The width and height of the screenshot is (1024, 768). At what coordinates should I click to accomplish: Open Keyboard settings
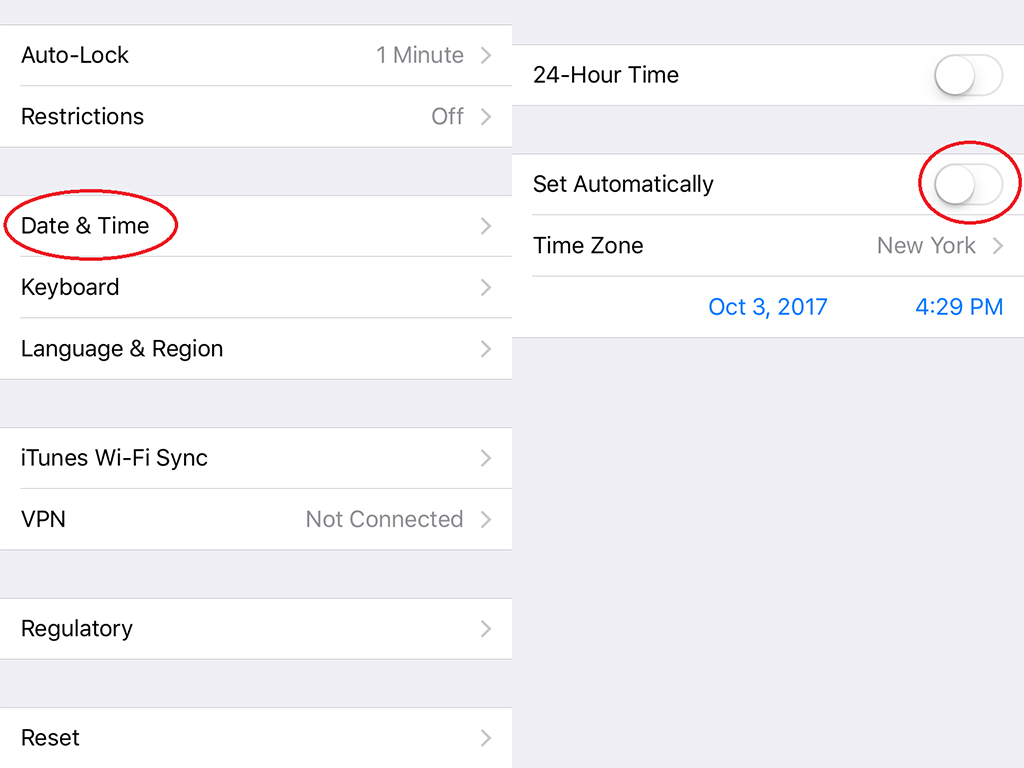(256, 287)
